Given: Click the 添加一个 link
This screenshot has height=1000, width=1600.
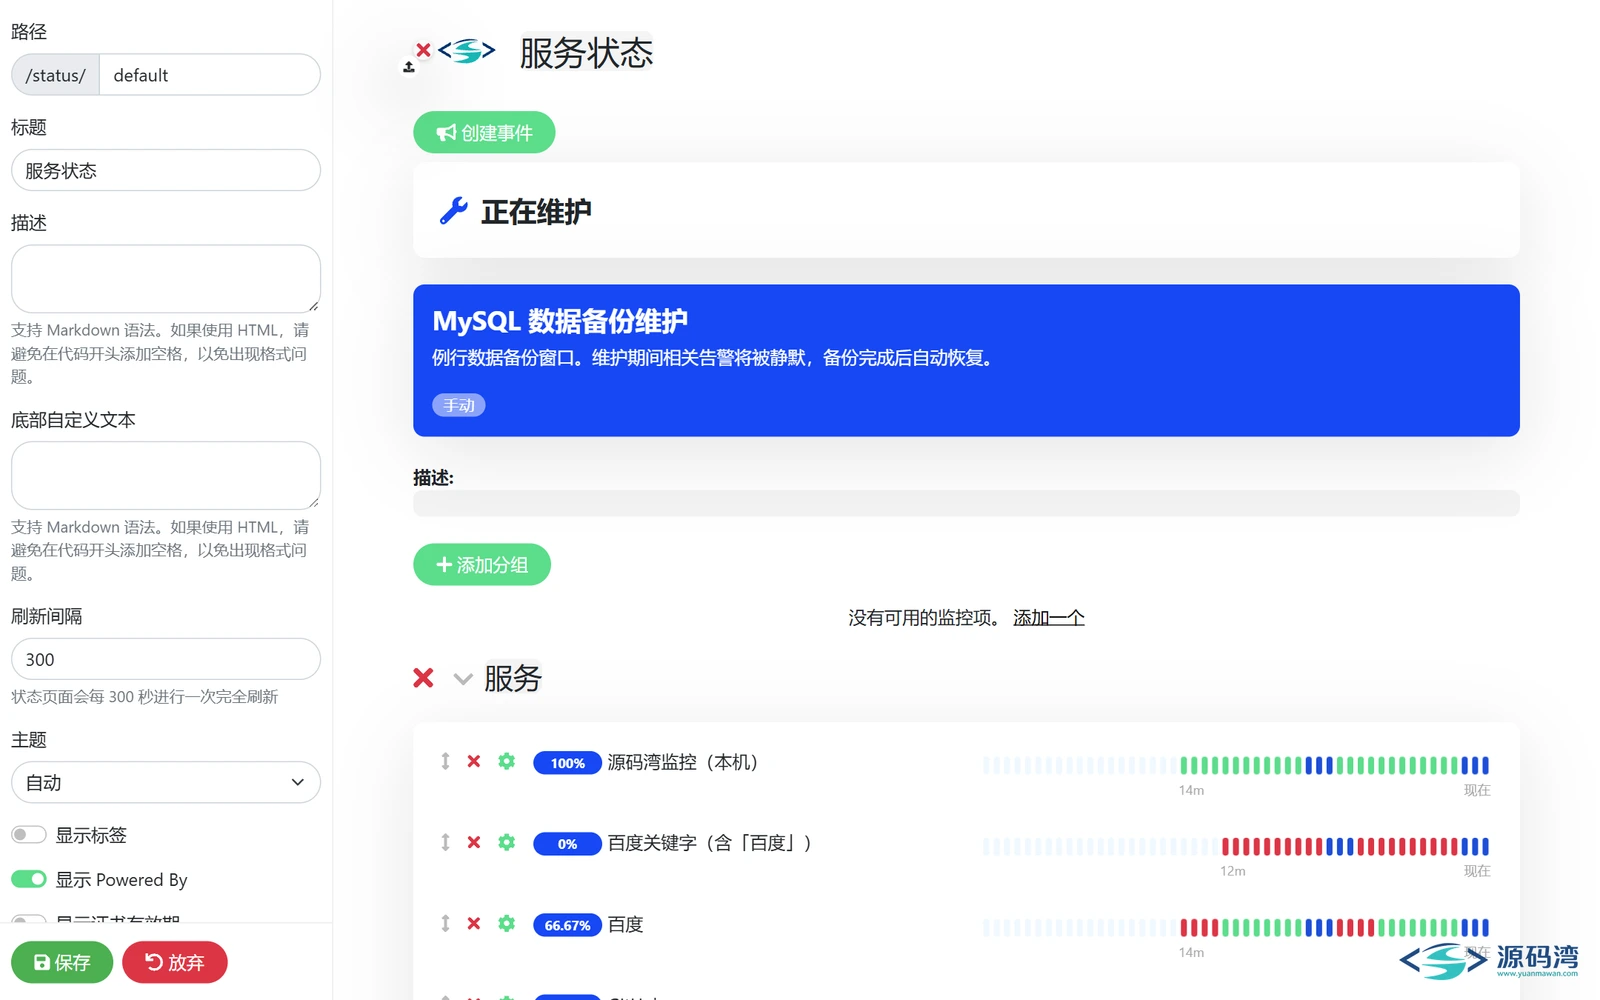Looking at the screenshot, I should tap(1048, 617).
